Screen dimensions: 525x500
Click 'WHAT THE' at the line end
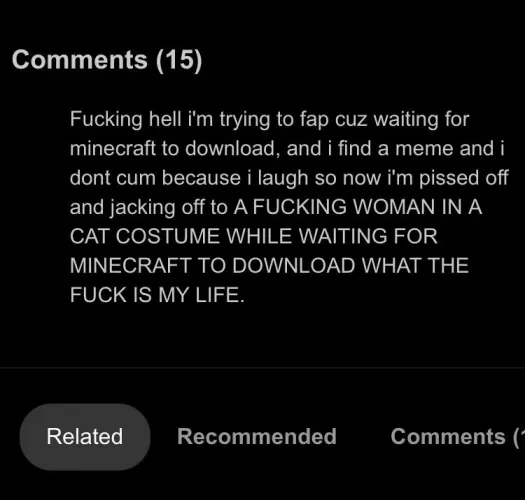tap(415, 266)
